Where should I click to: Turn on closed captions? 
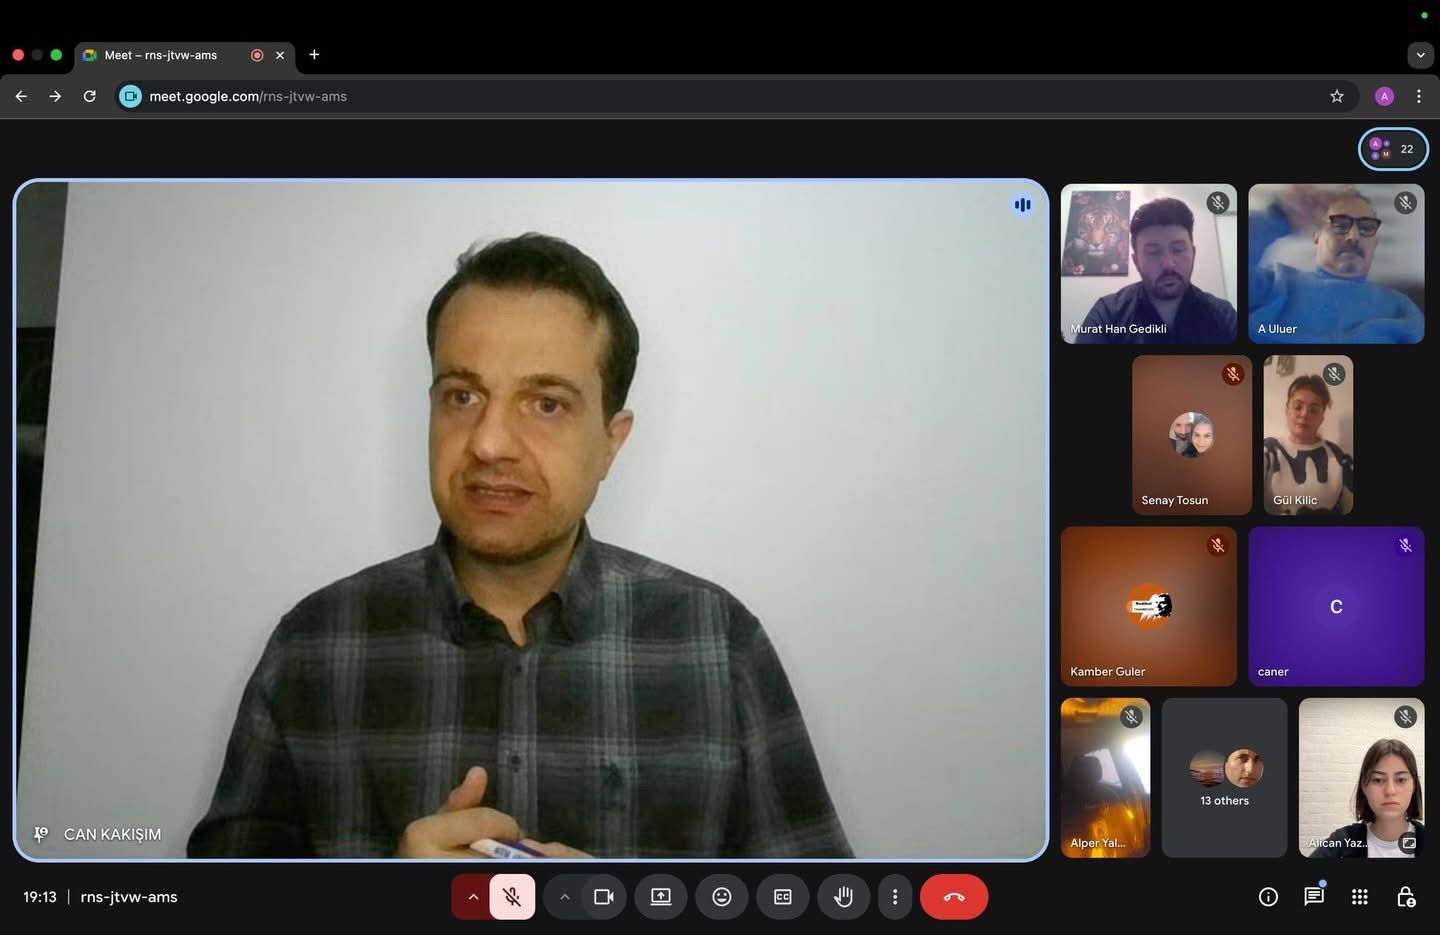(783, 897)
